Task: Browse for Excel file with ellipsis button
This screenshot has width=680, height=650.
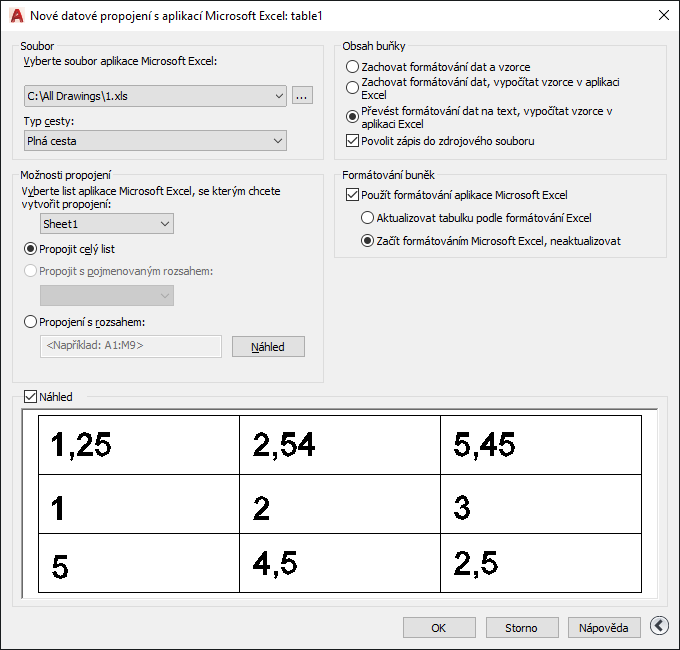Action: 302,95
